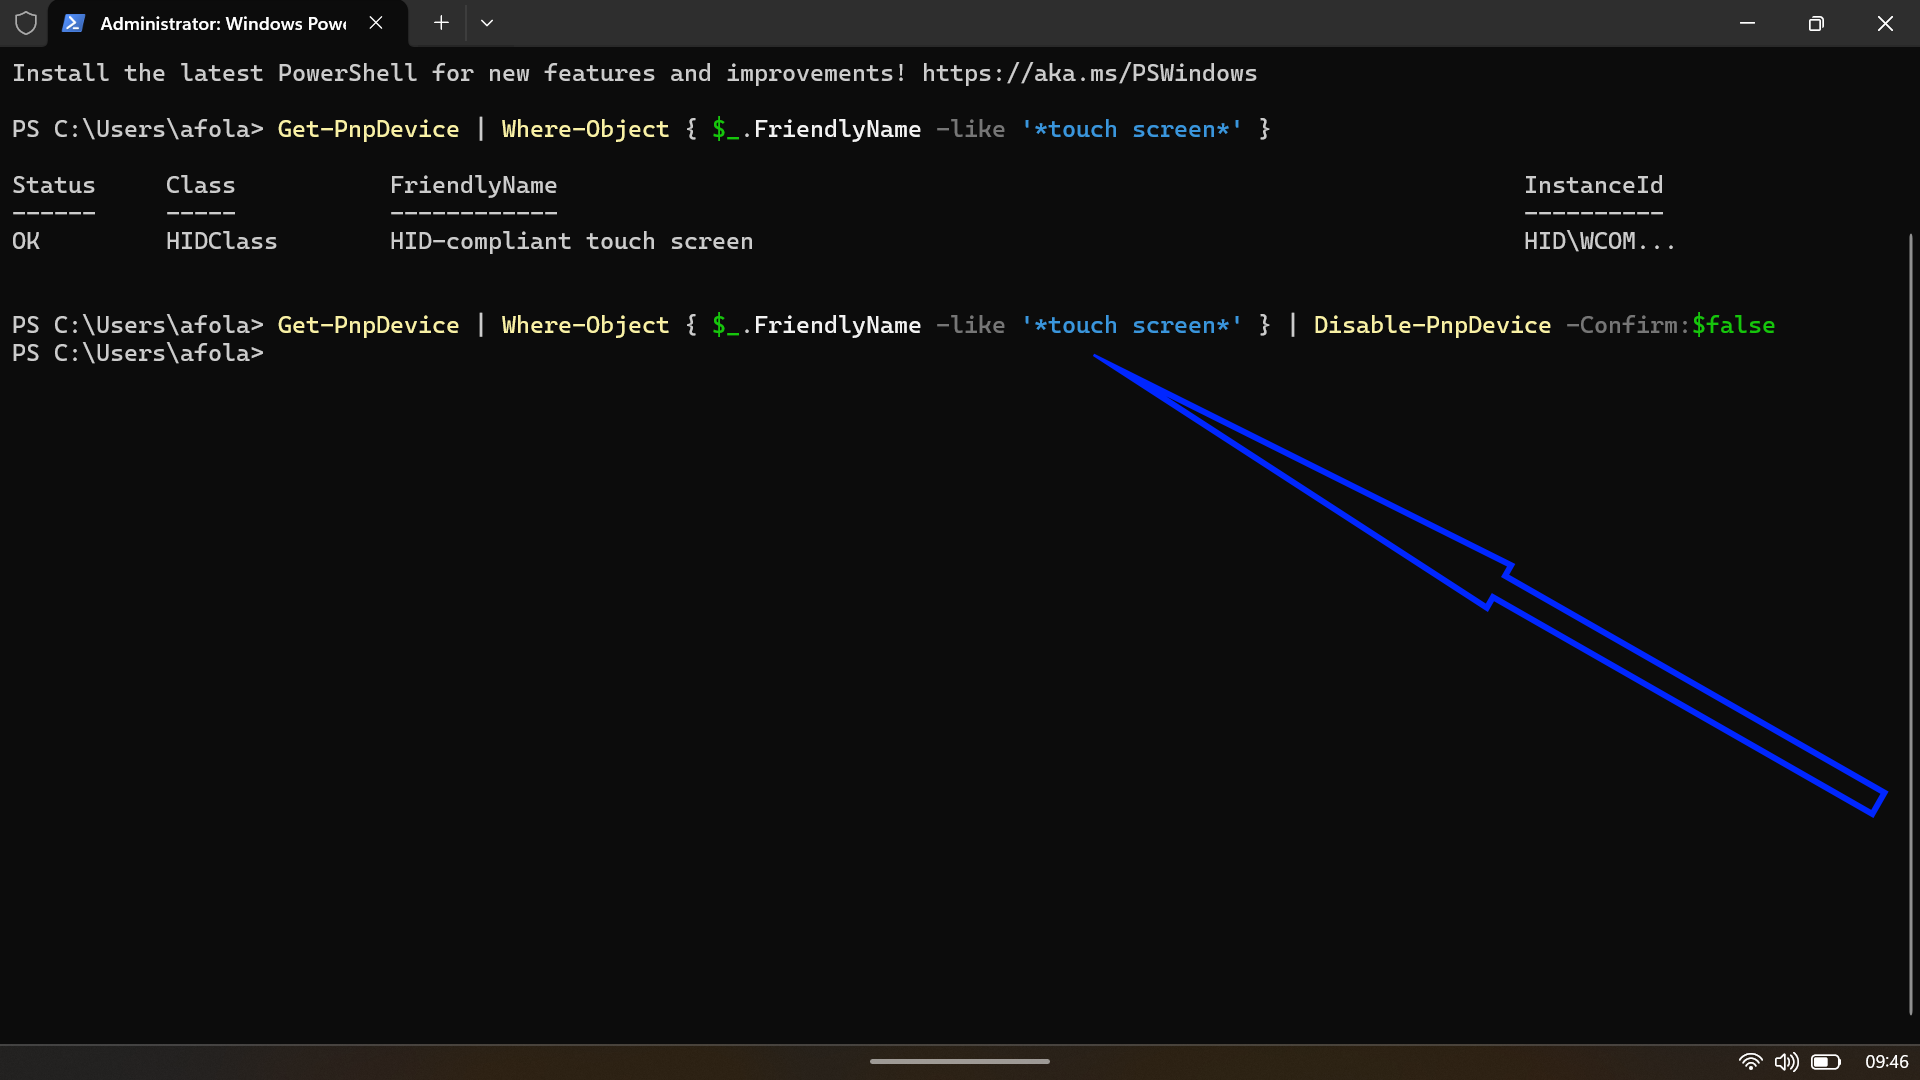Click the https://aka.ms/PSWindows link

point(1089,73)
